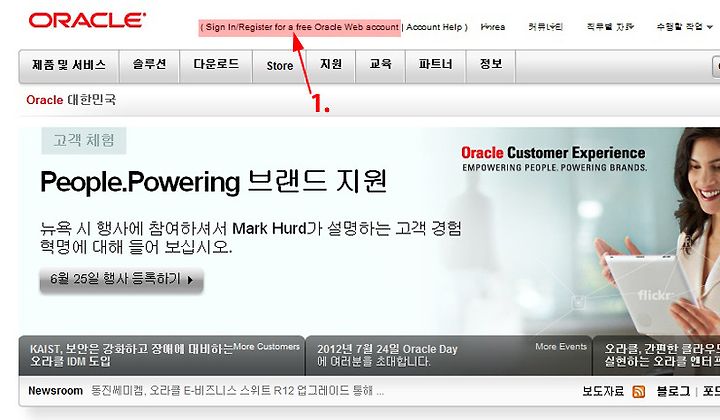Viewport: 720px width, 420px height.
Task: Open the 교육 menu
Action: (381, 65)
